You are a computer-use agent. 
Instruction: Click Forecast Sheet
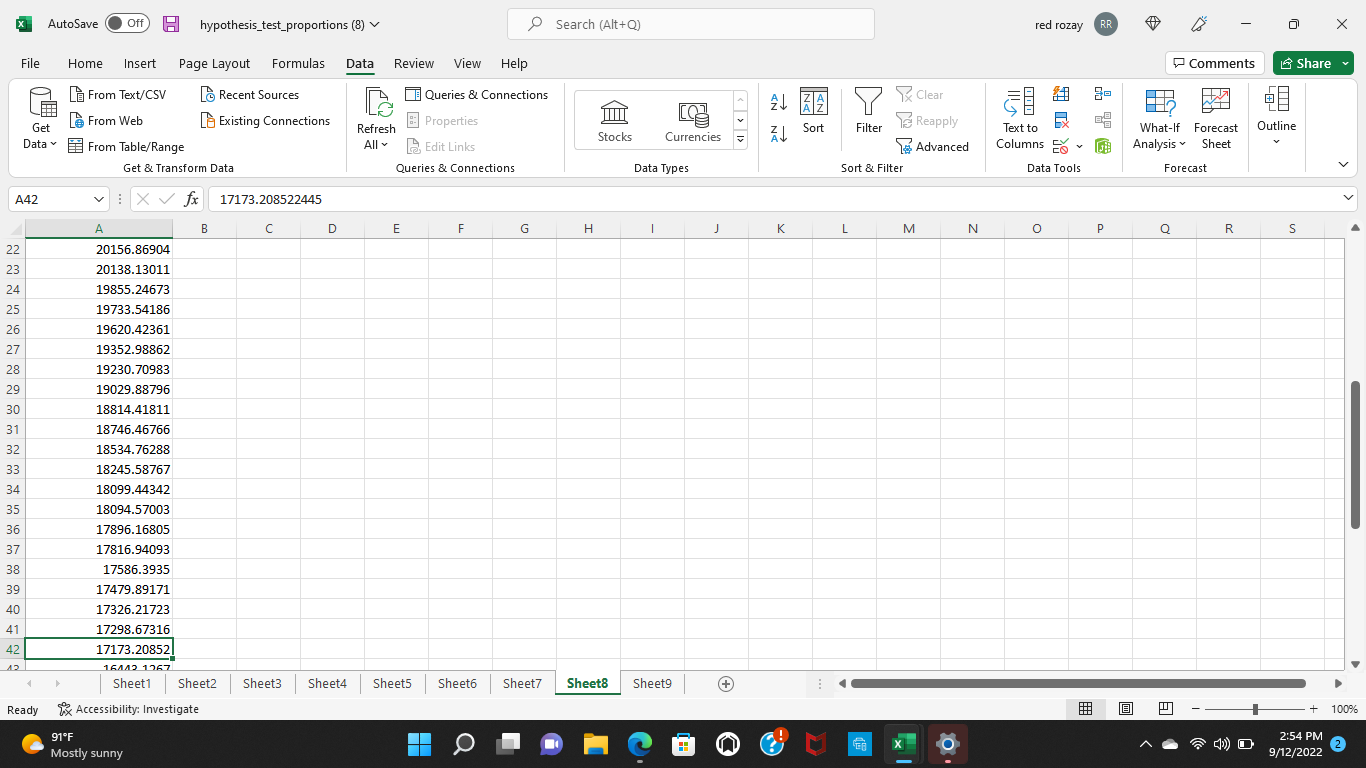(1216, 119)
